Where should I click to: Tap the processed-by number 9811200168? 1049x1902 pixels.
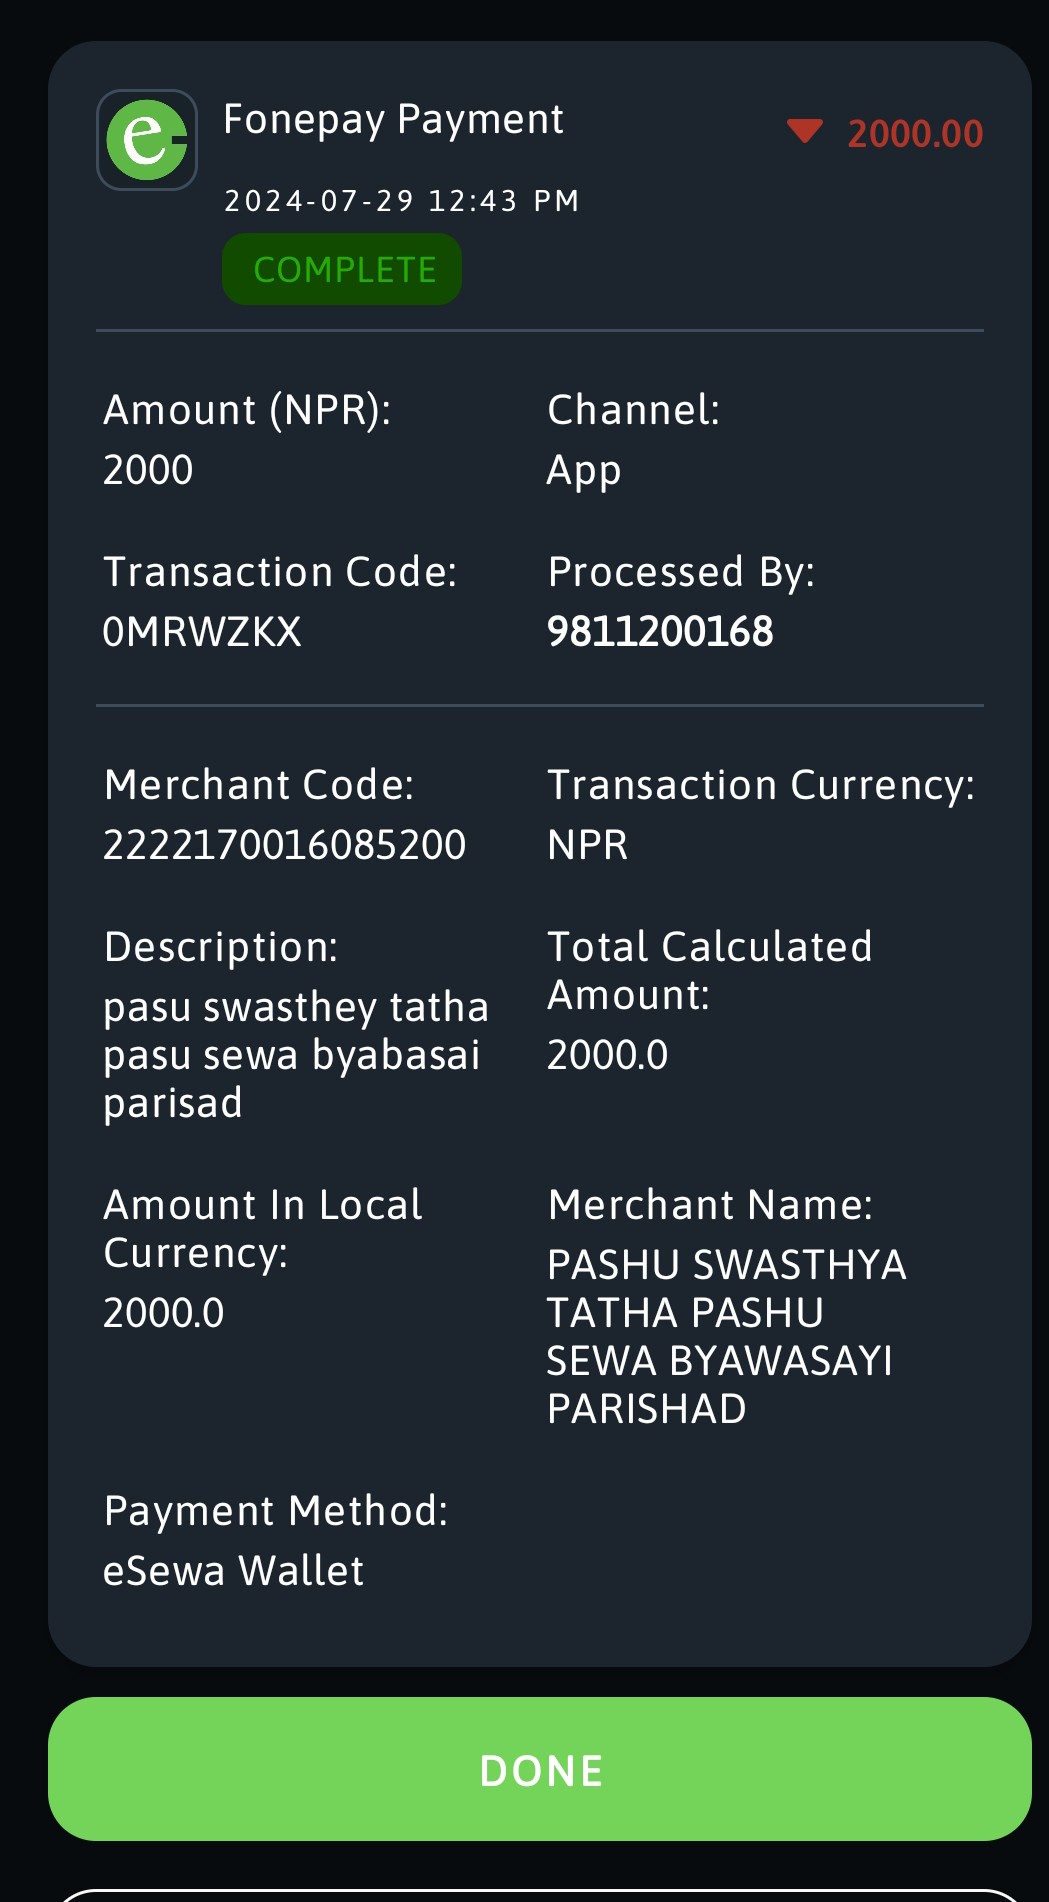(660, 632)
